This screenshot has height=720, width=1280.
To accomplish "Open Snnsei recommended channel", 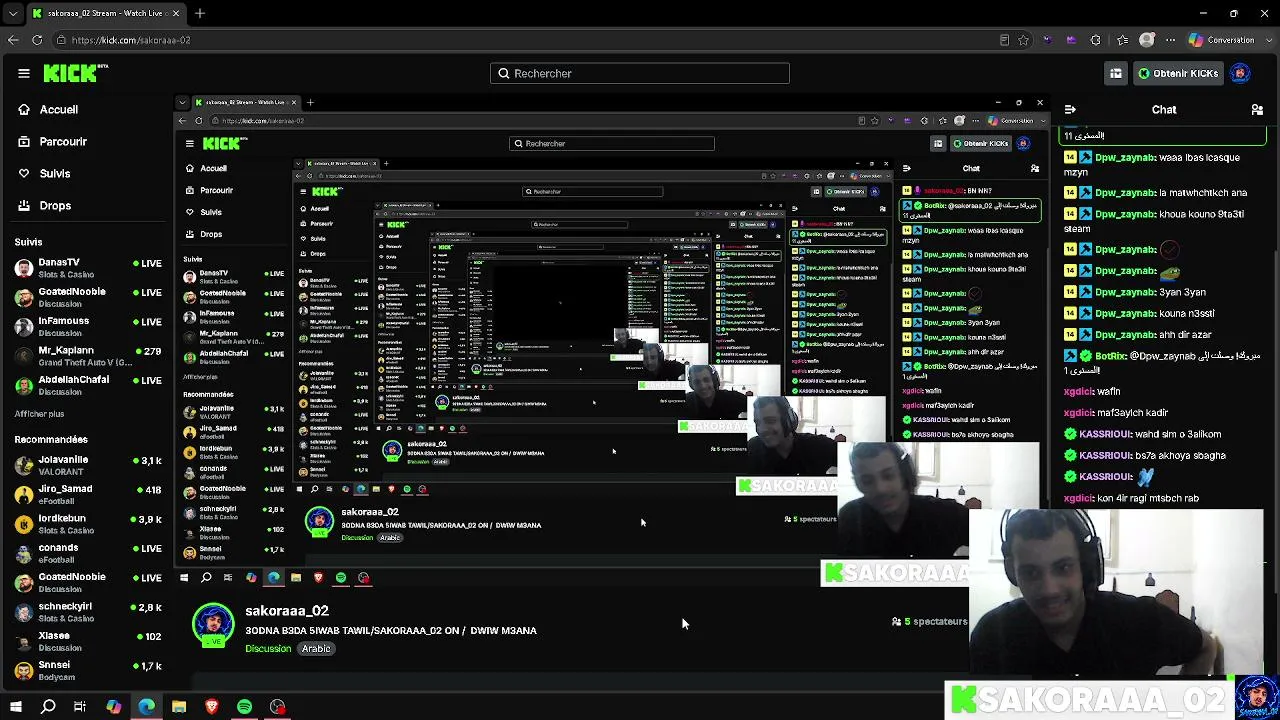I will point(87,670).
